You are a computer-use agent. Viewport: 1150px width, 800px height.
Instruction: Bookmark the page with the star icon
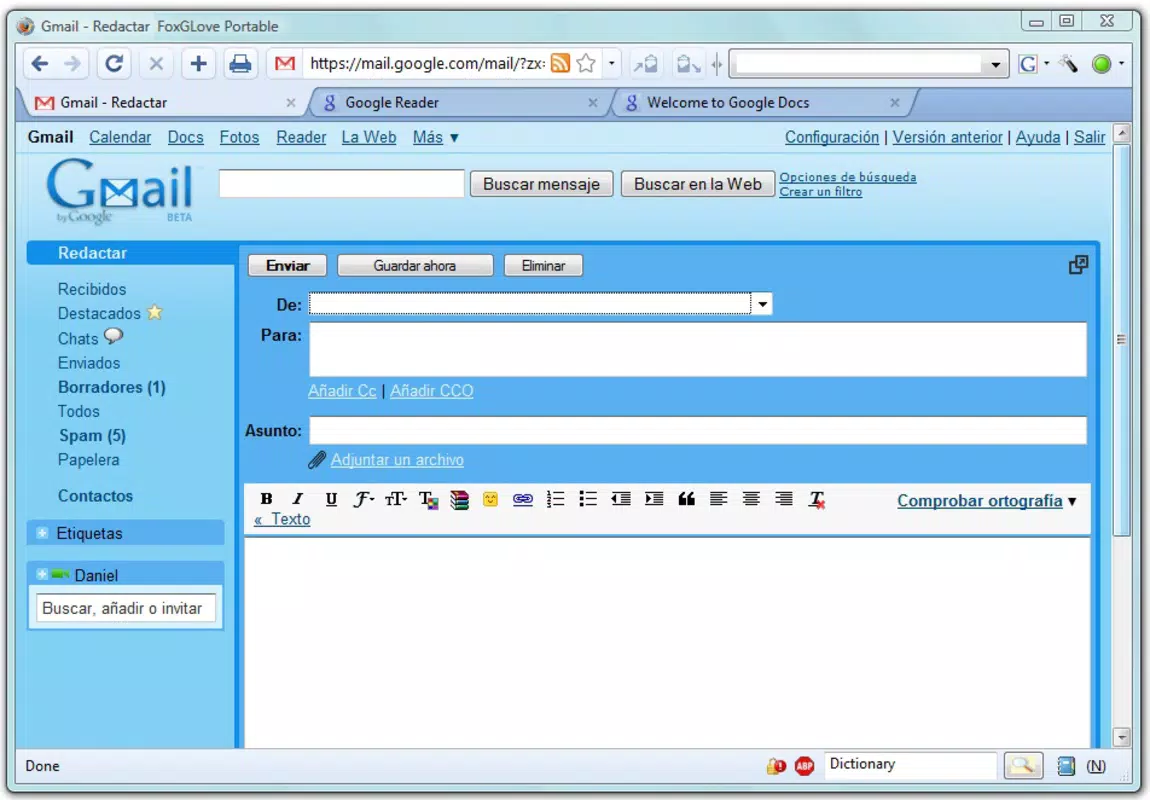[x=586, y=63]
